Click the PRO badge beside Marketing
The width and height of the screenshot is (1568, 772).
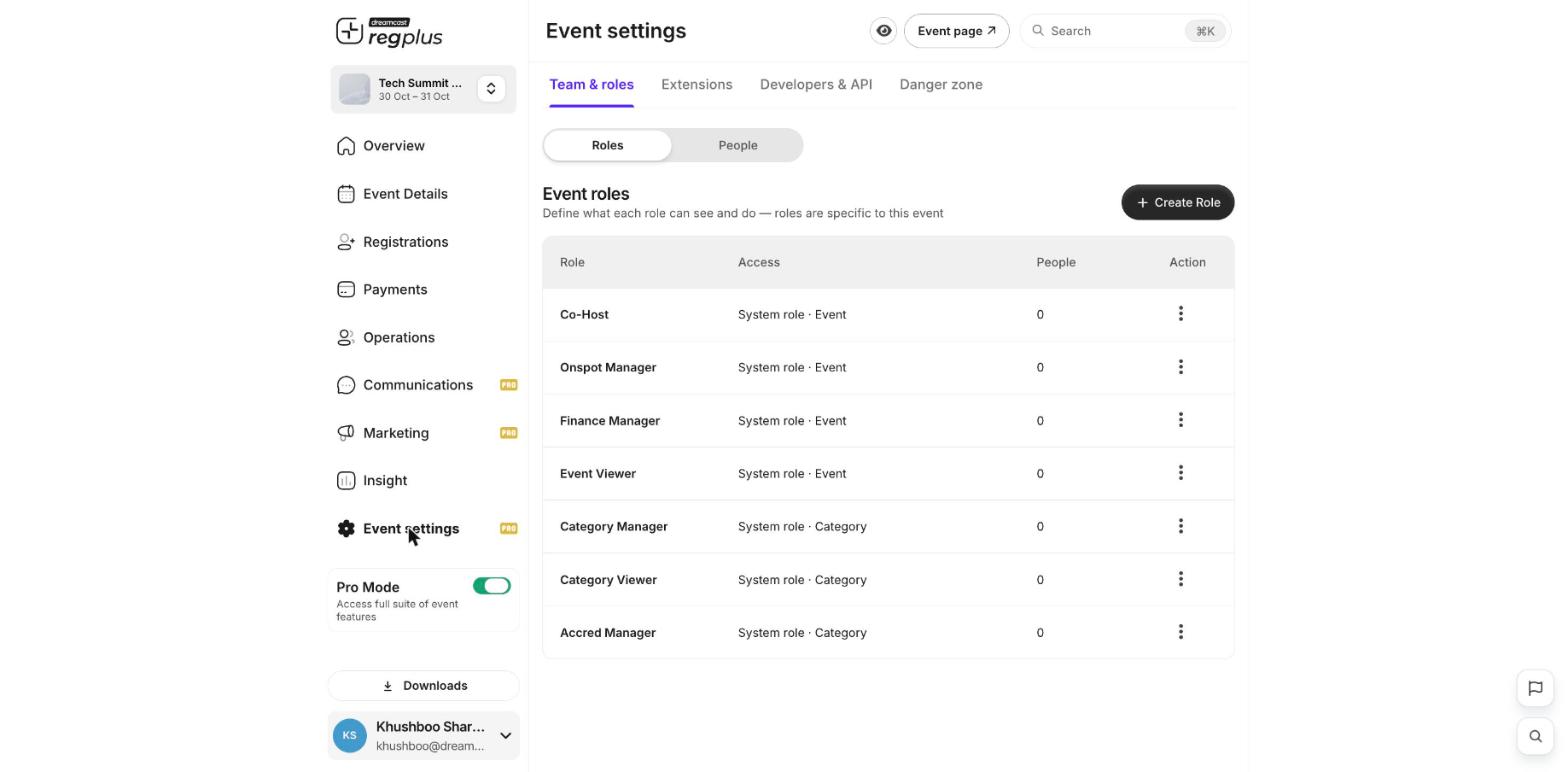[x=509, y=433]
